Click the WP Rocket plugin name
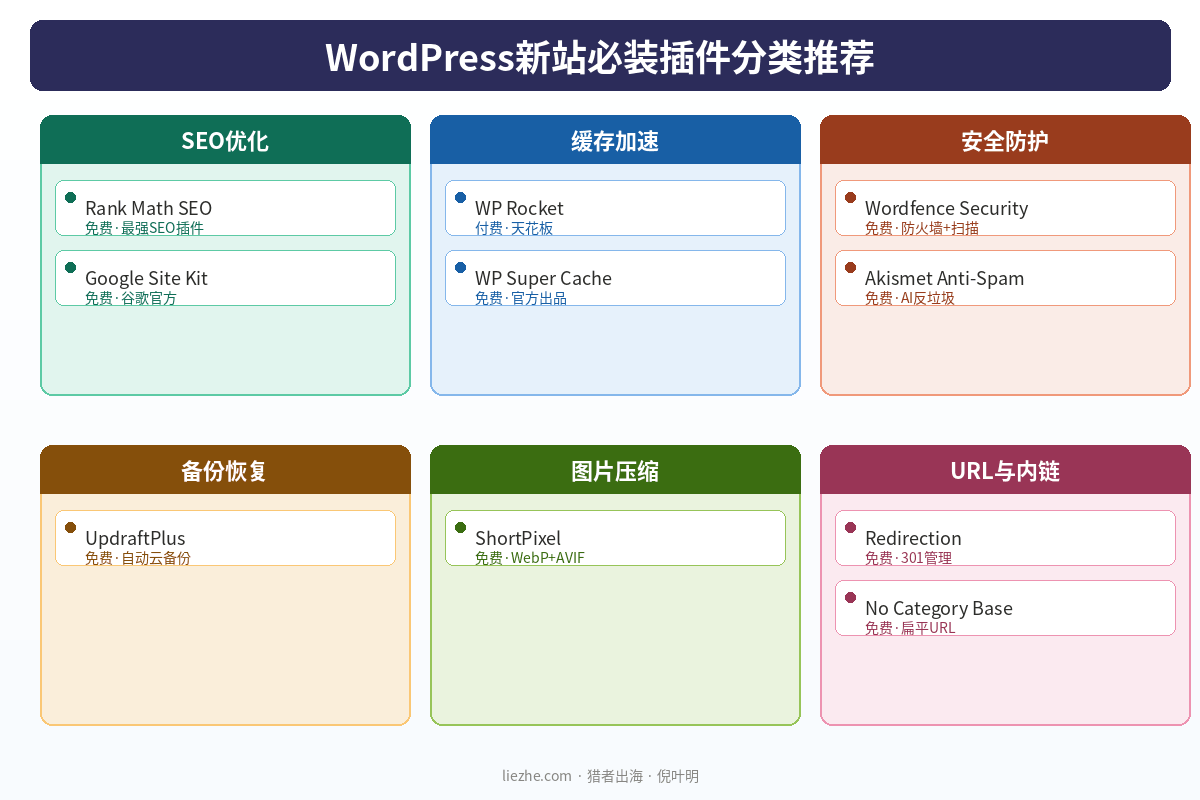This screenshot has width=1200, height=800. click(x=519, y=208)
